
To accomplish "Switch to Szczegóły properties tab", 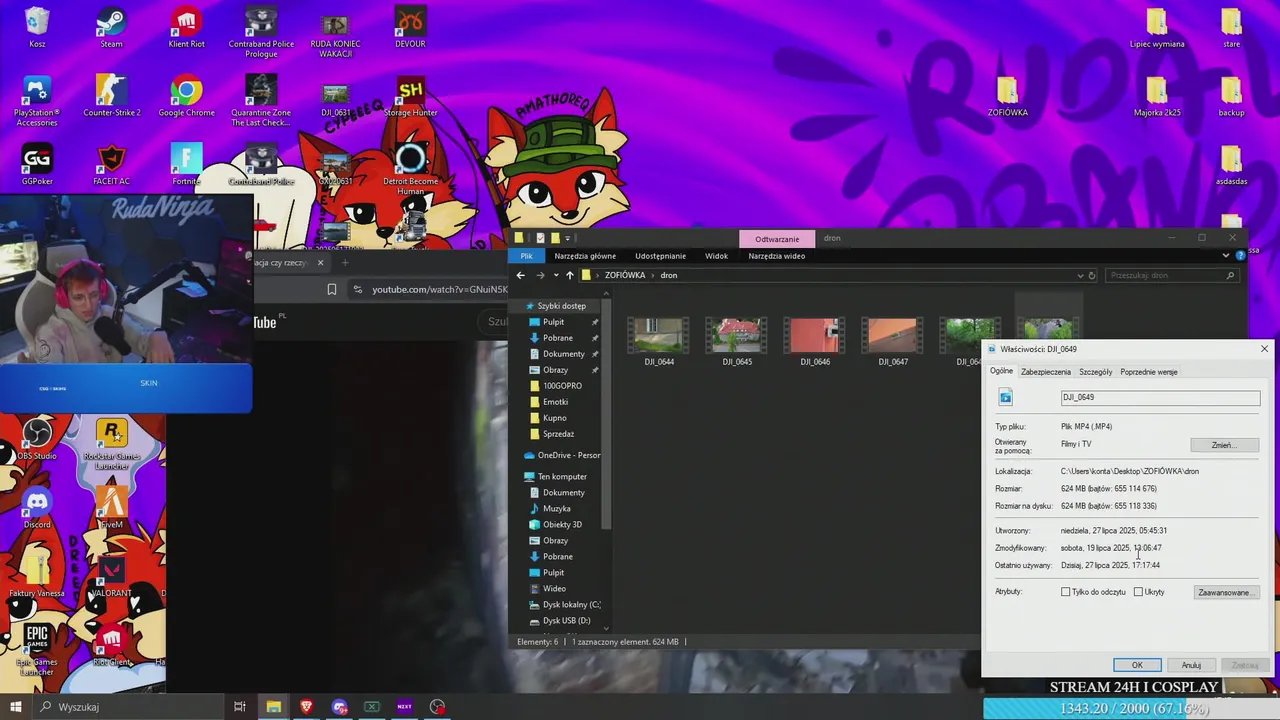I will 1095,372.
